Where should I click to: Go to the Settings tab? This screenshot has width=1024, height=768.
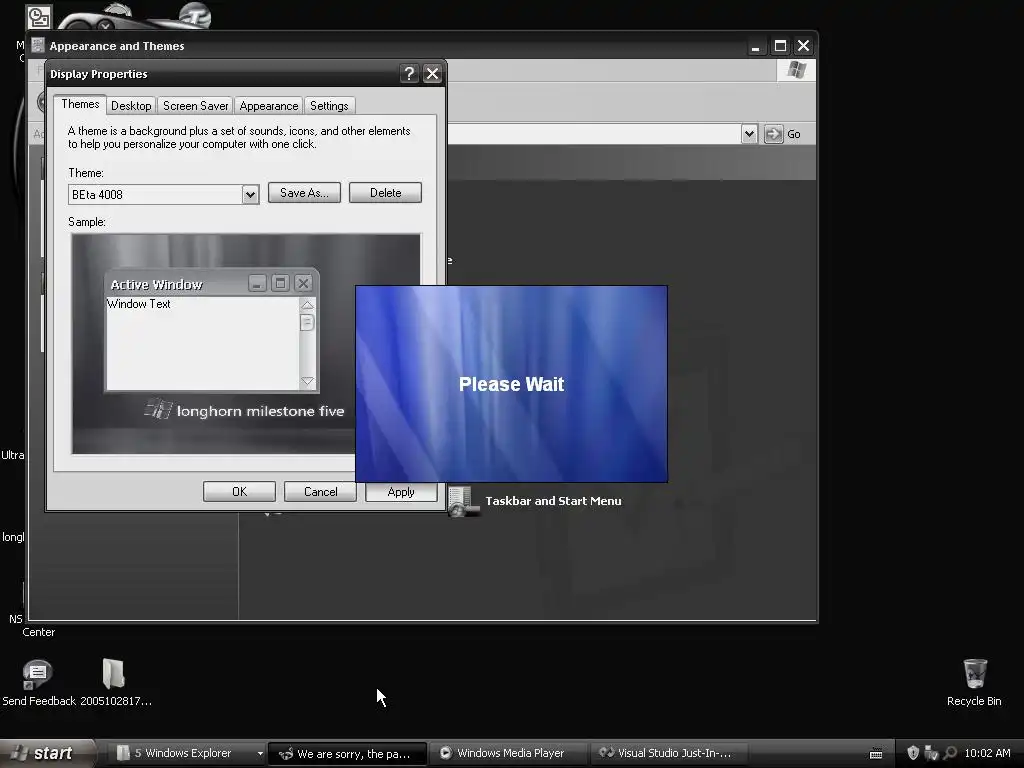329,106
